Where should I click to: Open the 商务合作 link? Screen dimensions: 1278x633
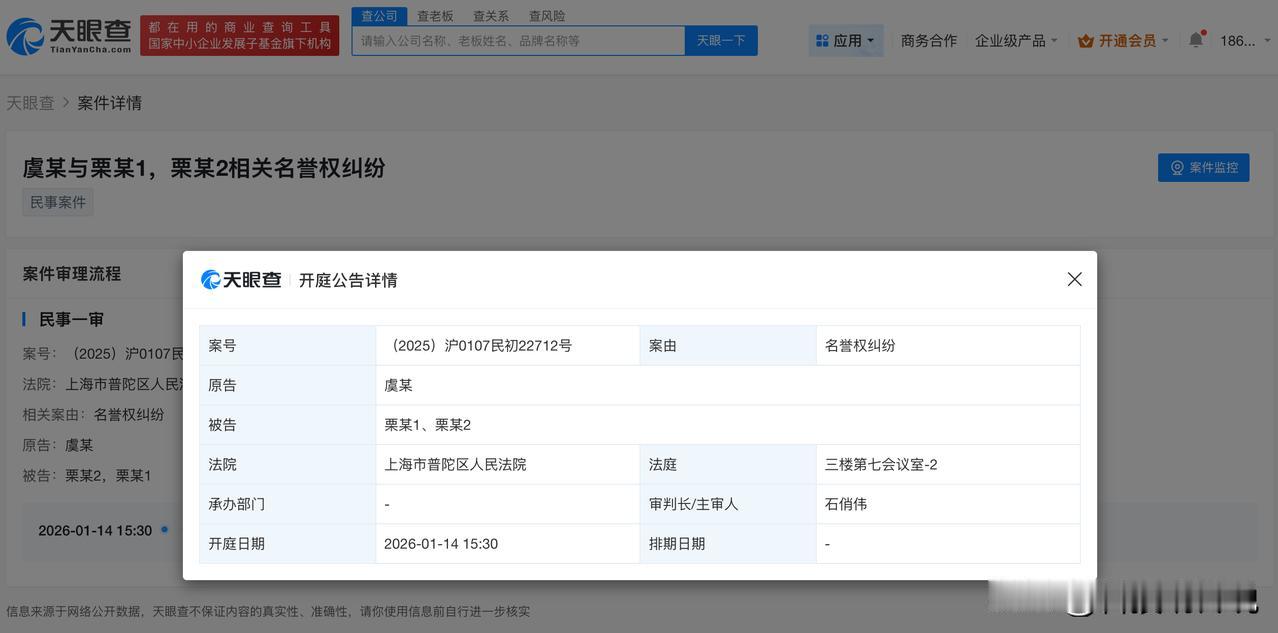pyautogui.click(x=928, y=41)
